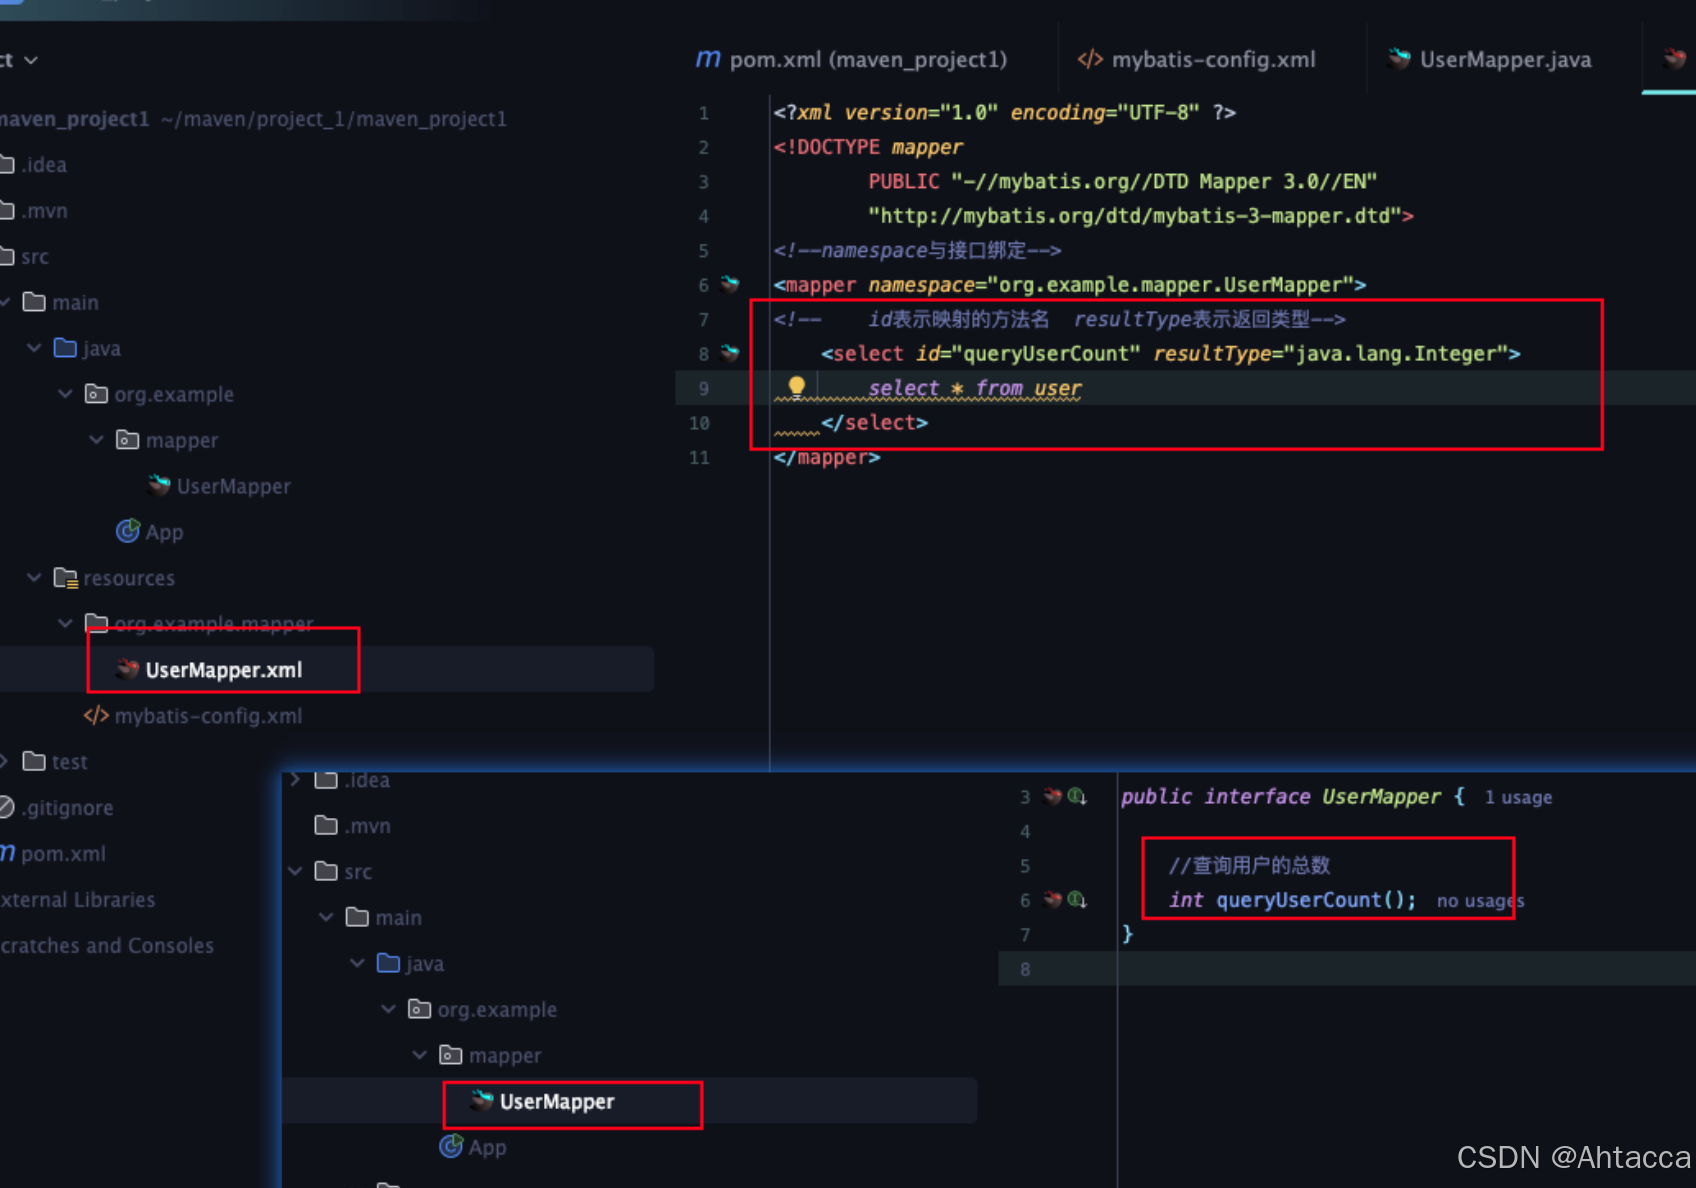Select App in the lower project tree
This screenshot has height=1188, width=1696.
point(487,1148)
